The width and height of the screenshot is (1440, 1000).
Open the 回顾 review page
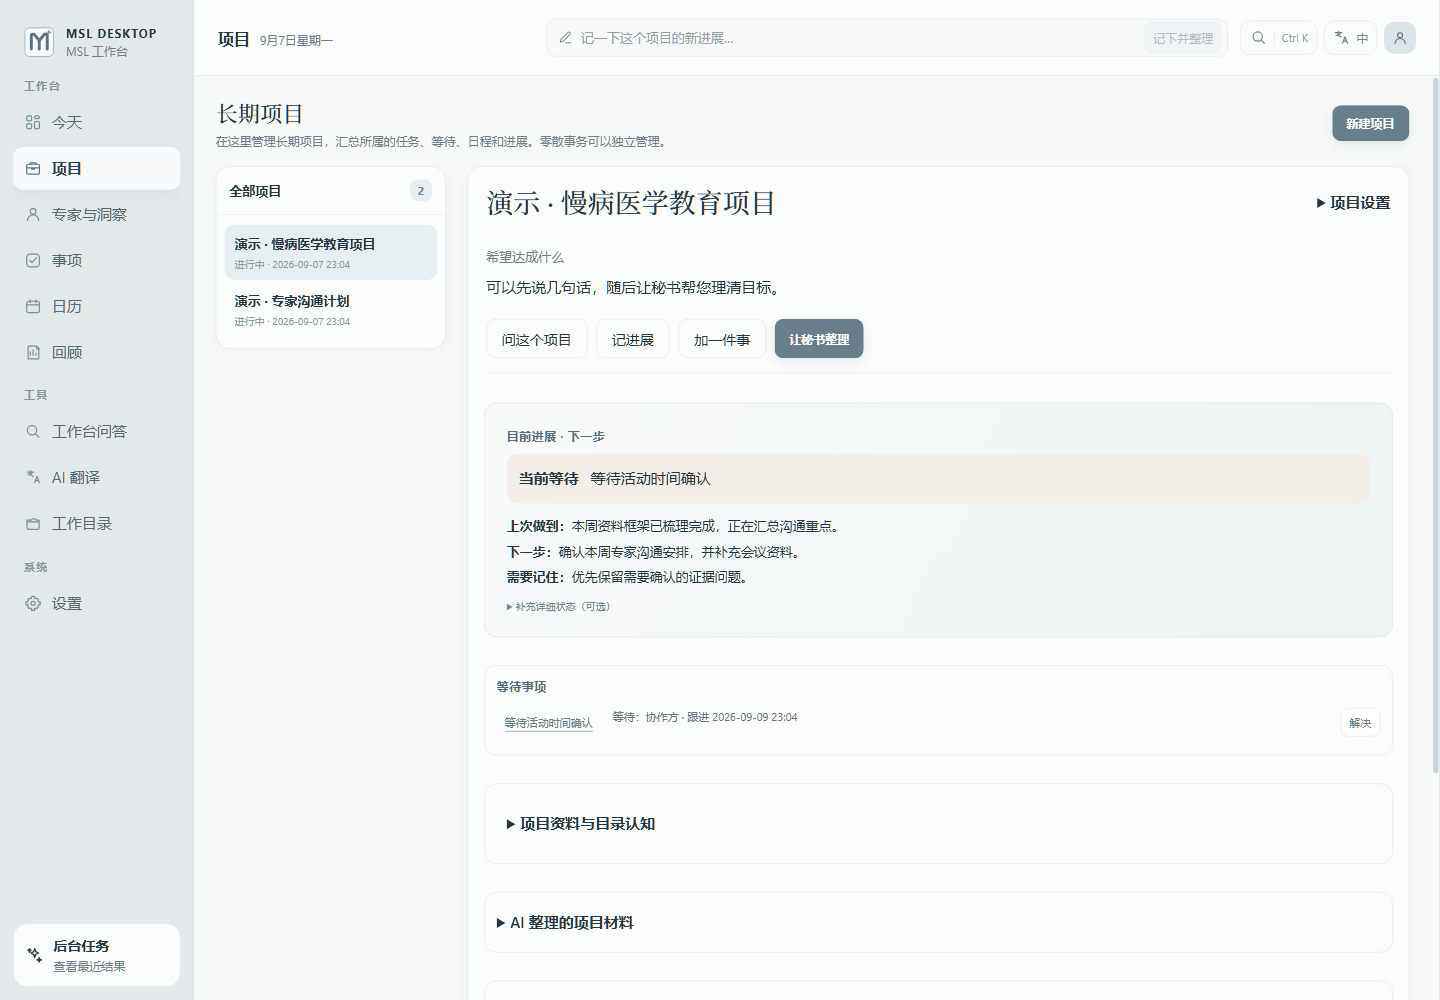tap(97, 352)
